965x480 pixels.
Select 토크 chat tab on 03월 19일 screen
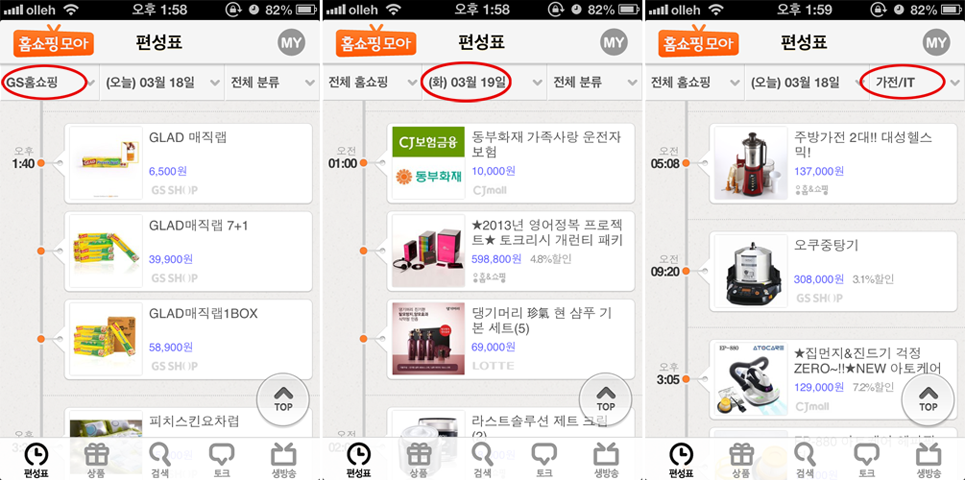click(544, 460)
